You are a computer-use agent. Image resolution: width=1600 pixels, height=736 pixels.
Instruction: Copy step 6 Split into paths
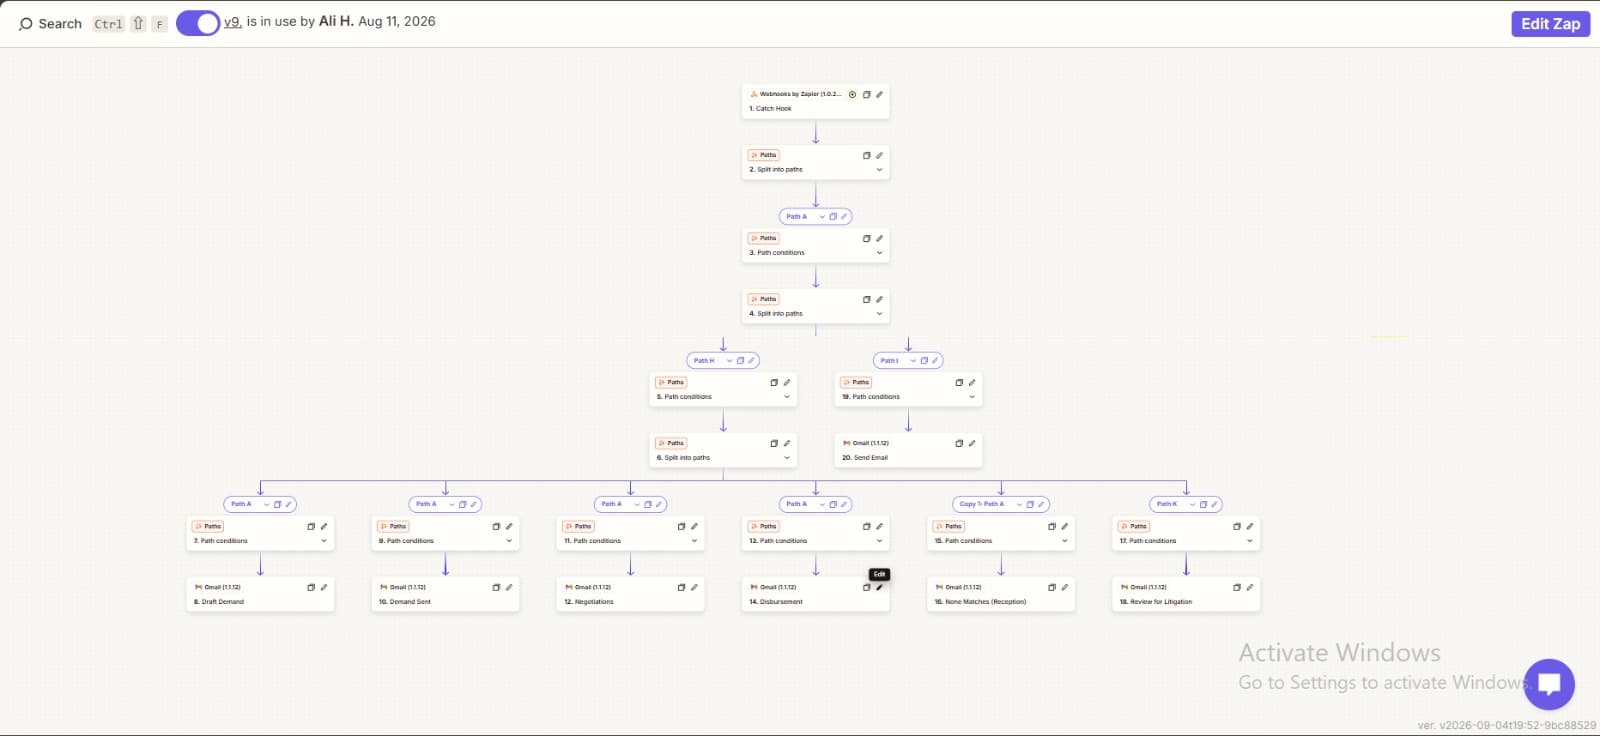click(x=774, y=443)
